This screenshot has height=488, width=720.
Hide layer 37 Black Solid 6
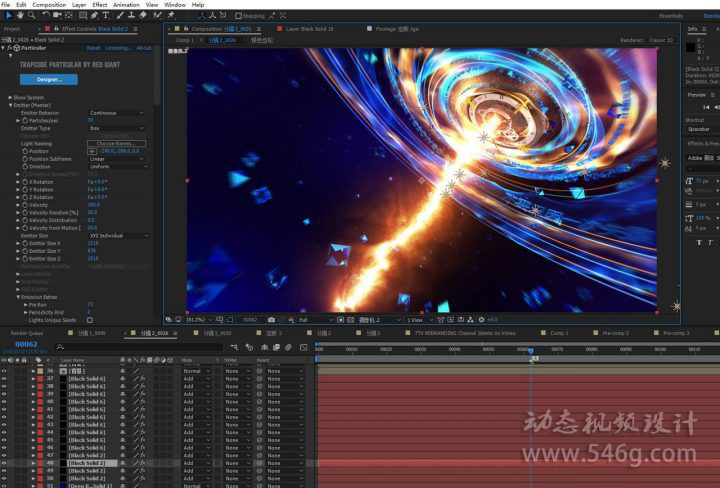[x=4, y=379]
